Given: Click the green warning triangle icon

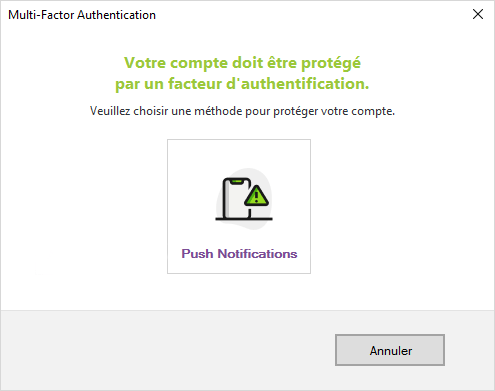Looking at the screenshot, I should 256,196.
